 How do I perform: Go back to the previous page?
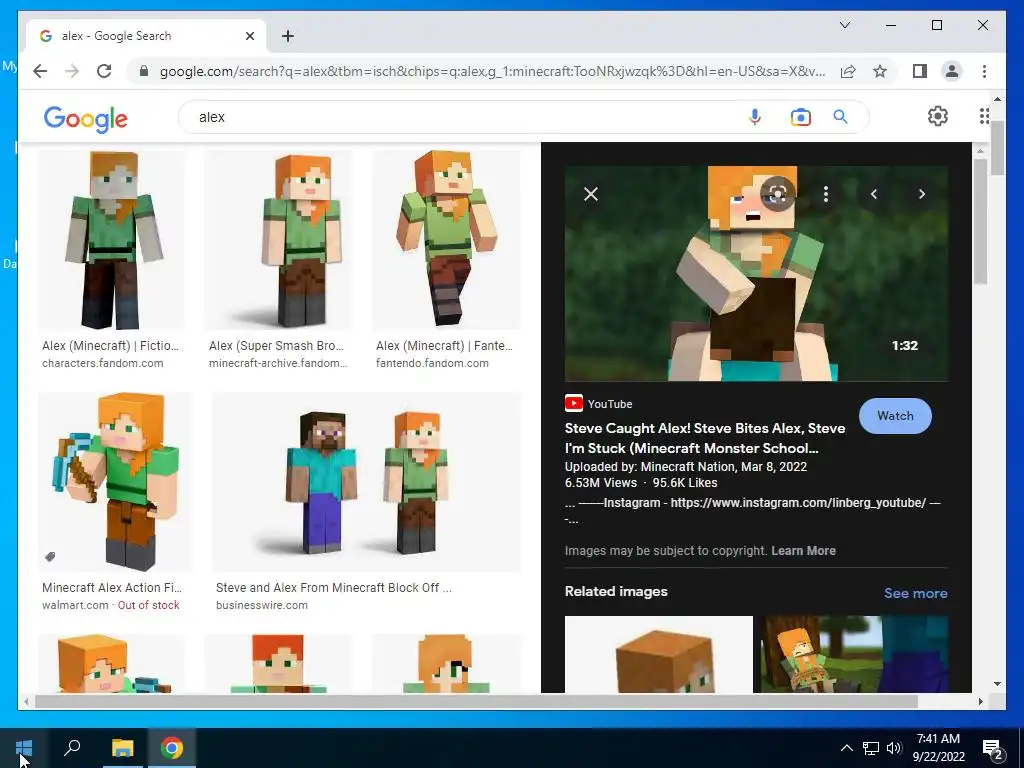pyautogui.click(x=40, y=71)
